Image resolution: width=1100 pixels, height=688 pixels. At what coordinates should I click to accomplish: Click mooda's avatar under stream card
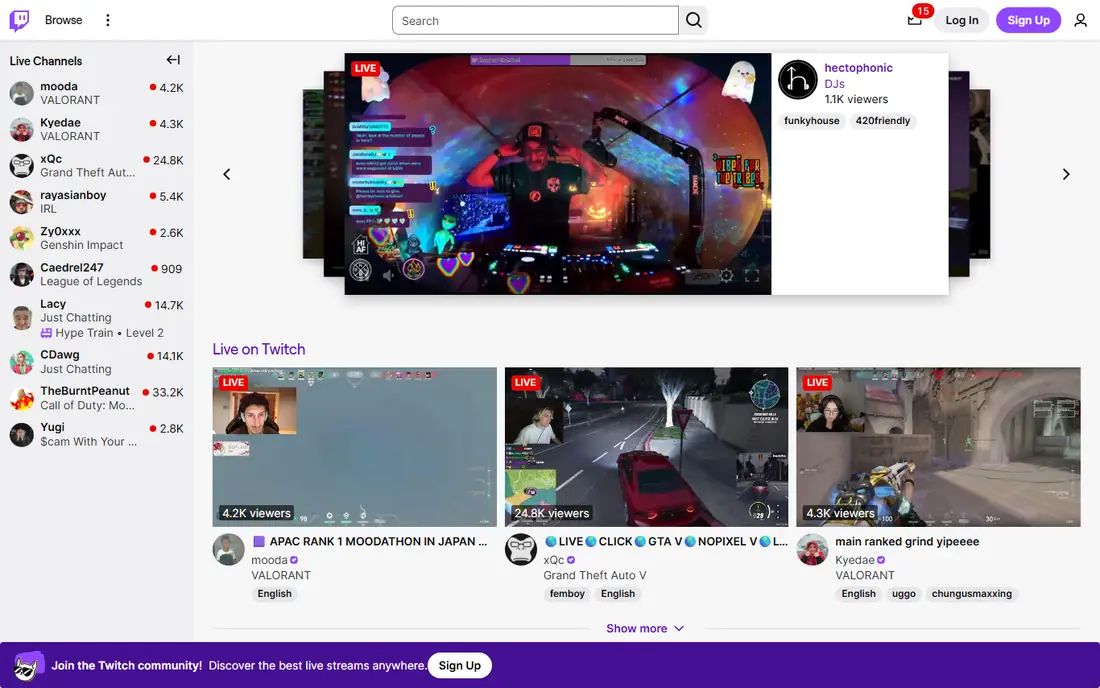[x=229, y=549]
